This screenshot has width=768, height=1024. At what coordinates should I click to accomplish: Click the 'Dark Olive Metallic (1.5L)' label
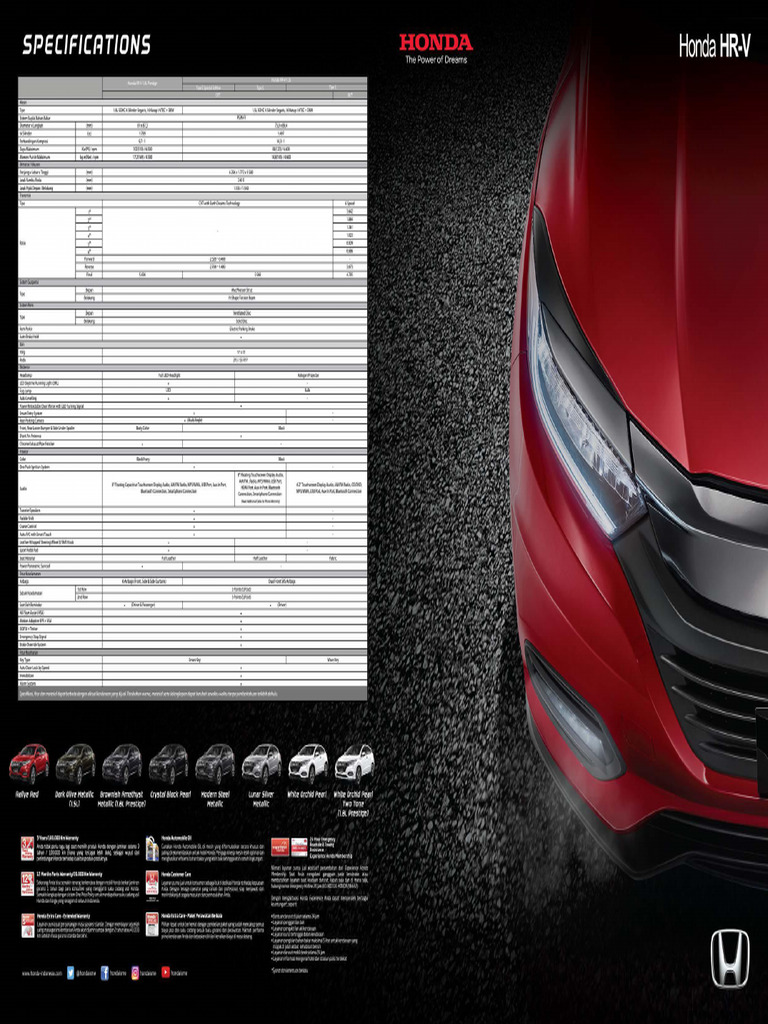click(74, 799)
